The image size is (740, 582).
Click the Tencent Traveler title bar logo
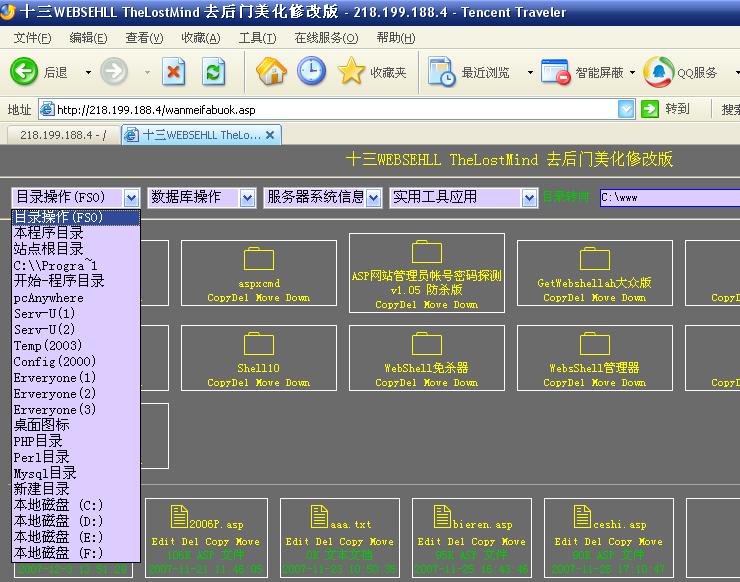(7, 11)
